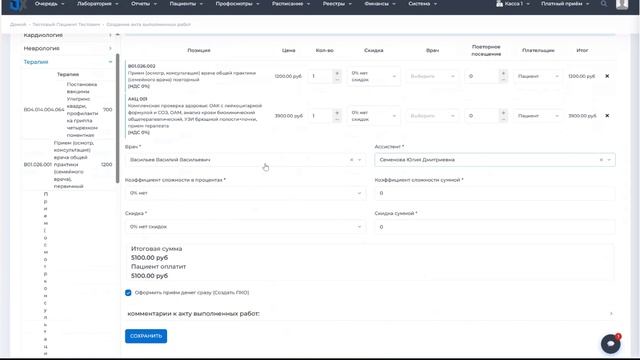
Task: Click the 5100.00 руб total sum text
Action: click(149, 258)
